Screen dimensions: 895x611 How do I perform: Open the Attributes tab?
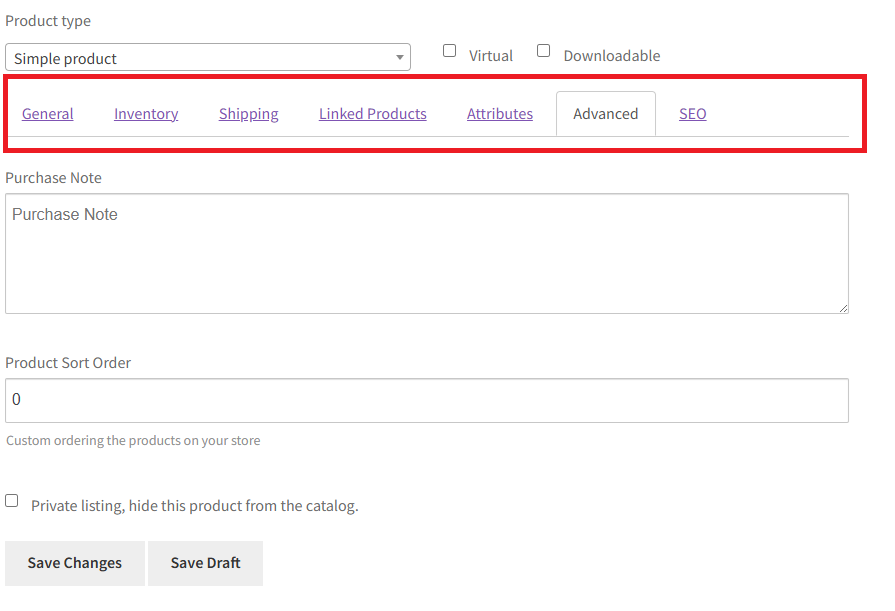coord(500,114)
